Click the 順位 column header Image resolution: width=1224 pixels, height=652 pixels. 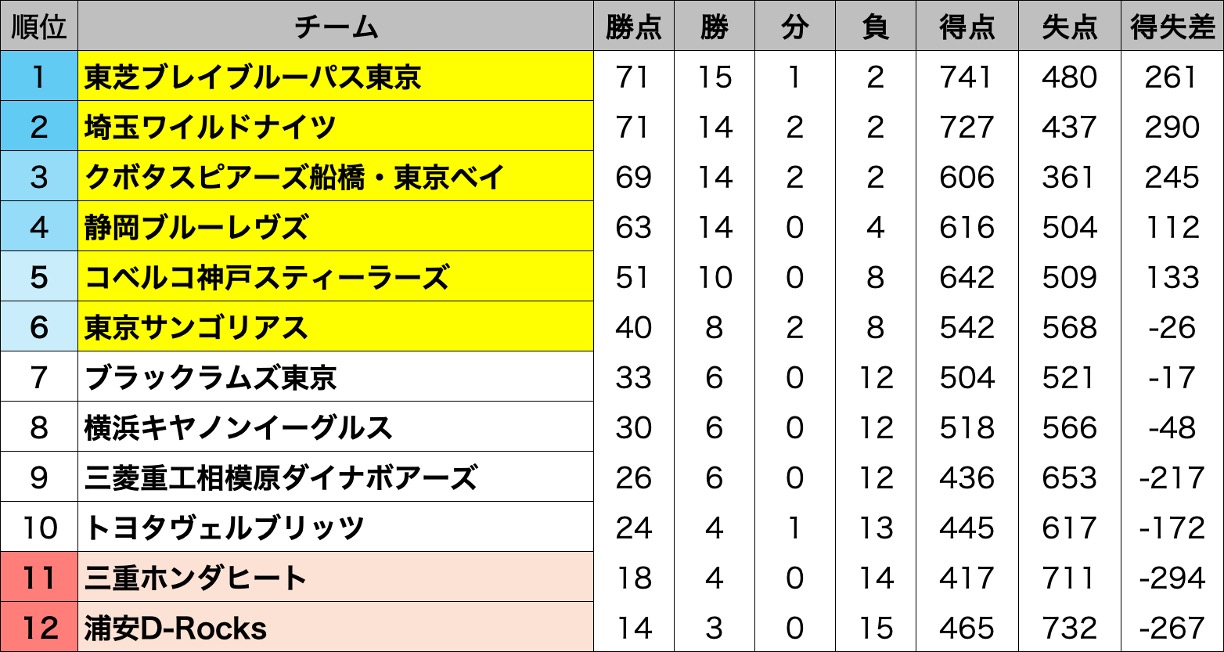39,26
